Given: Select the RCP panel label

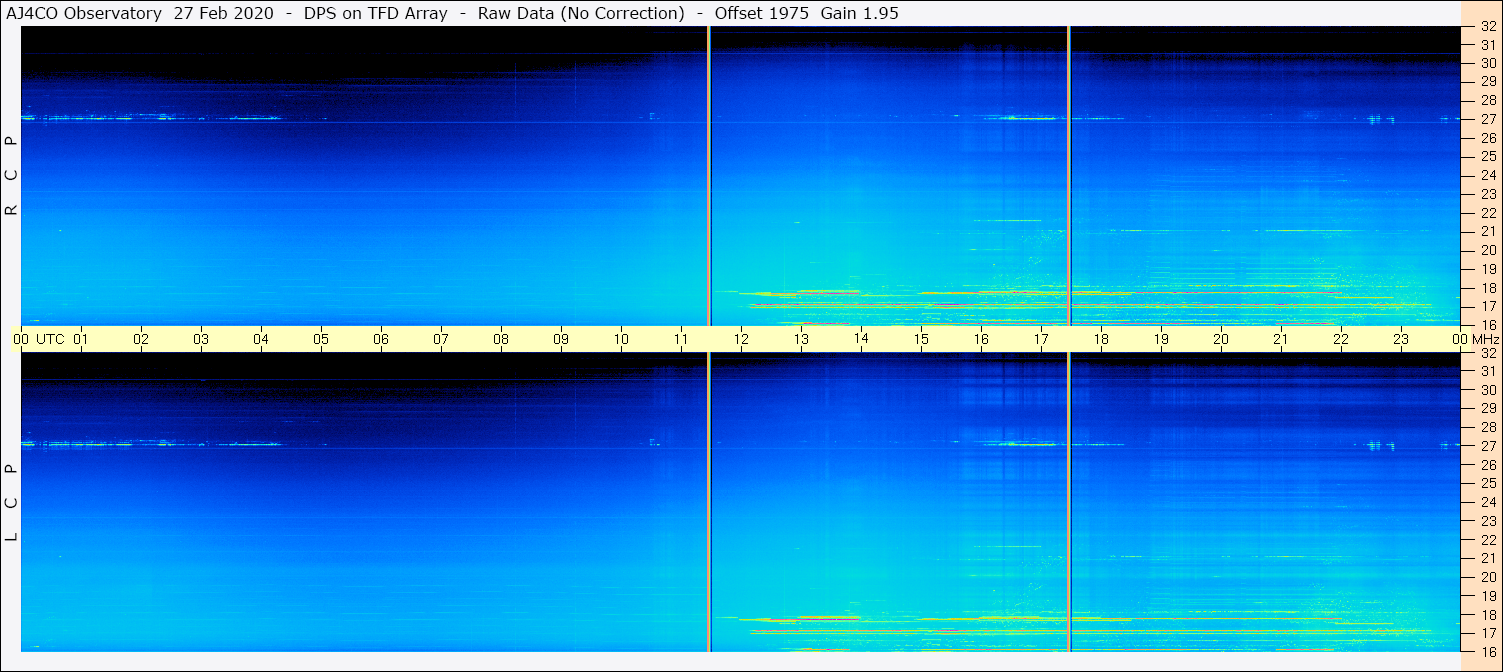Looking at the screenshot, I should 11,177.
